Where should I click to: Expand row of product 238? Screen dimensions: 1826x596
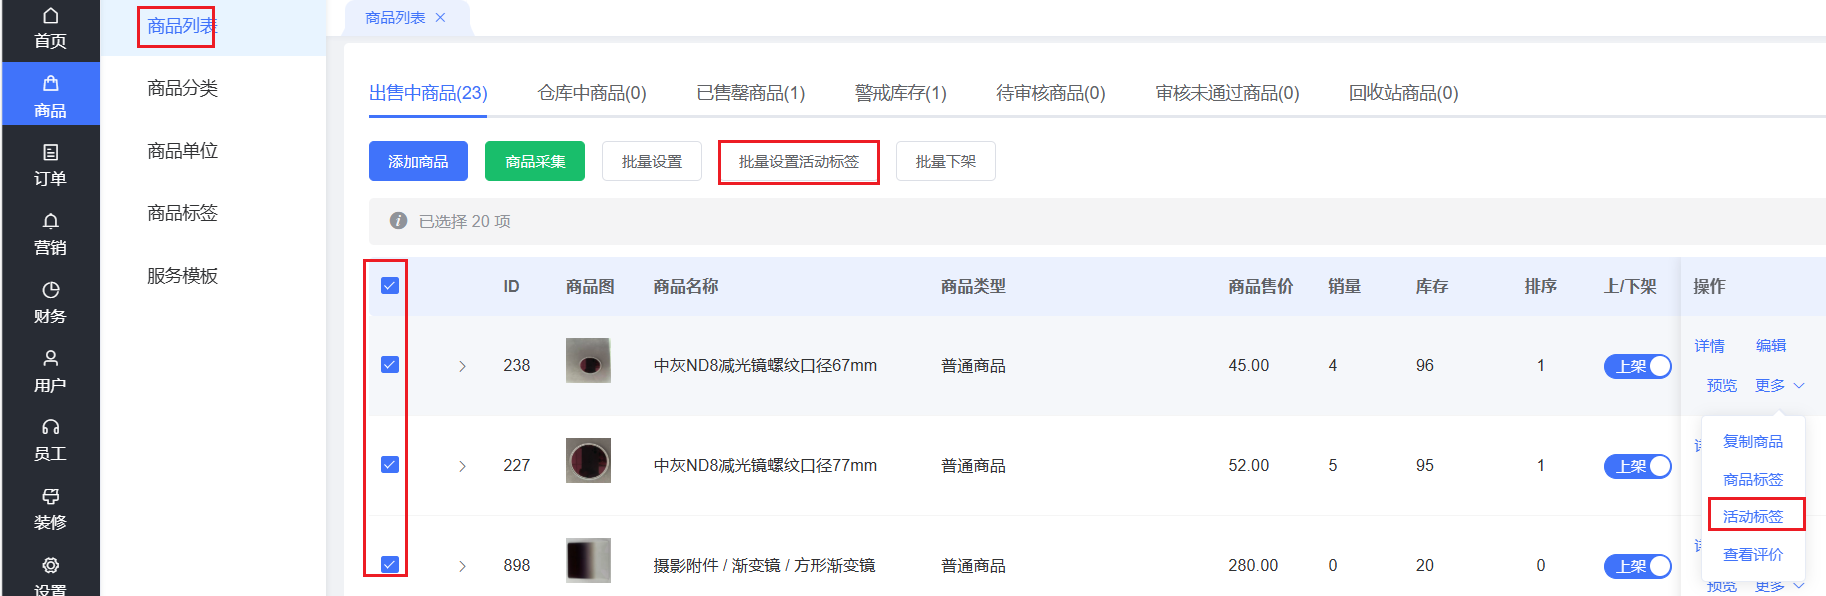pyautogui.click(x=462, y=366)
